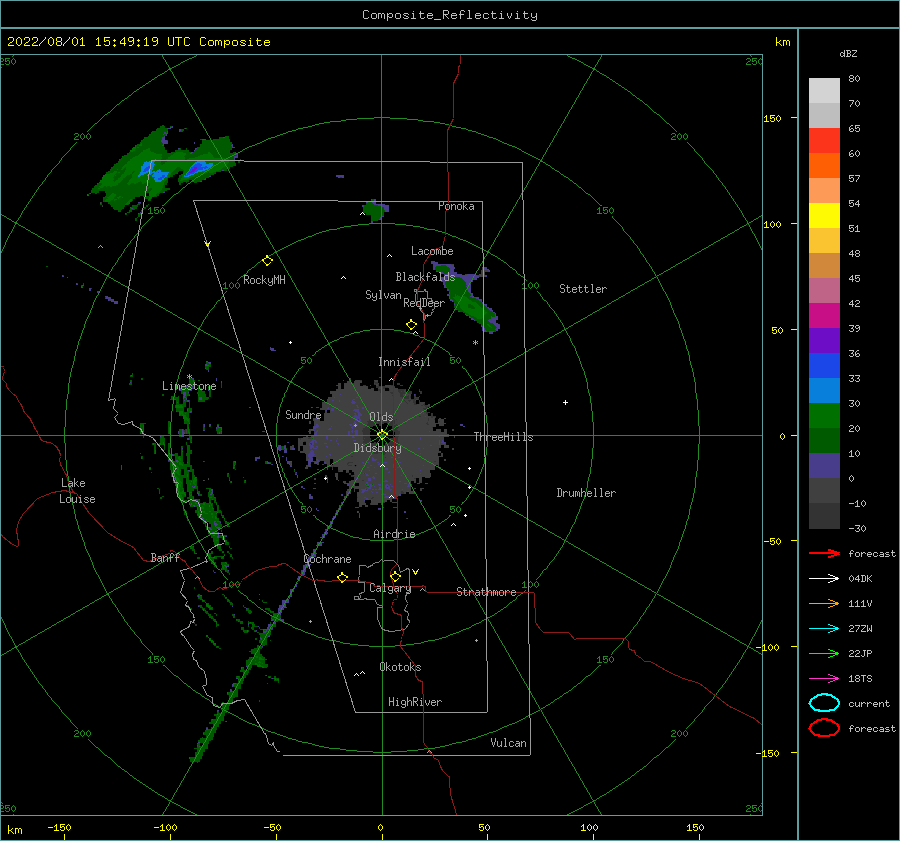Click the Drumheller label

coord(586,493)
